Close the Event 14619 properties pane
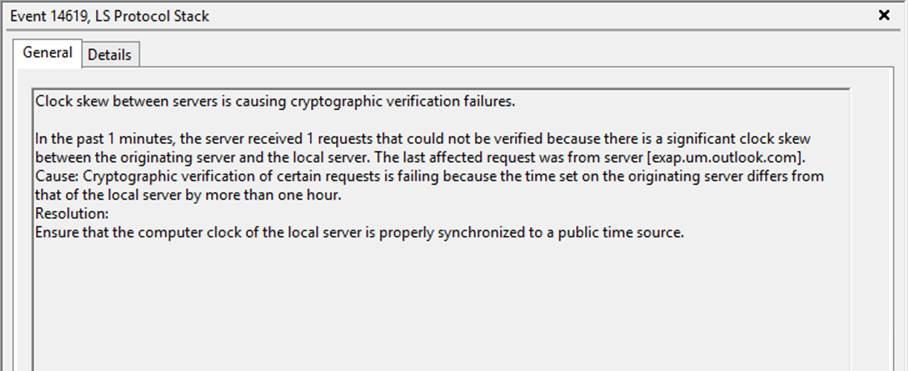This screenshot has height=371, width=908. point(884,16)
